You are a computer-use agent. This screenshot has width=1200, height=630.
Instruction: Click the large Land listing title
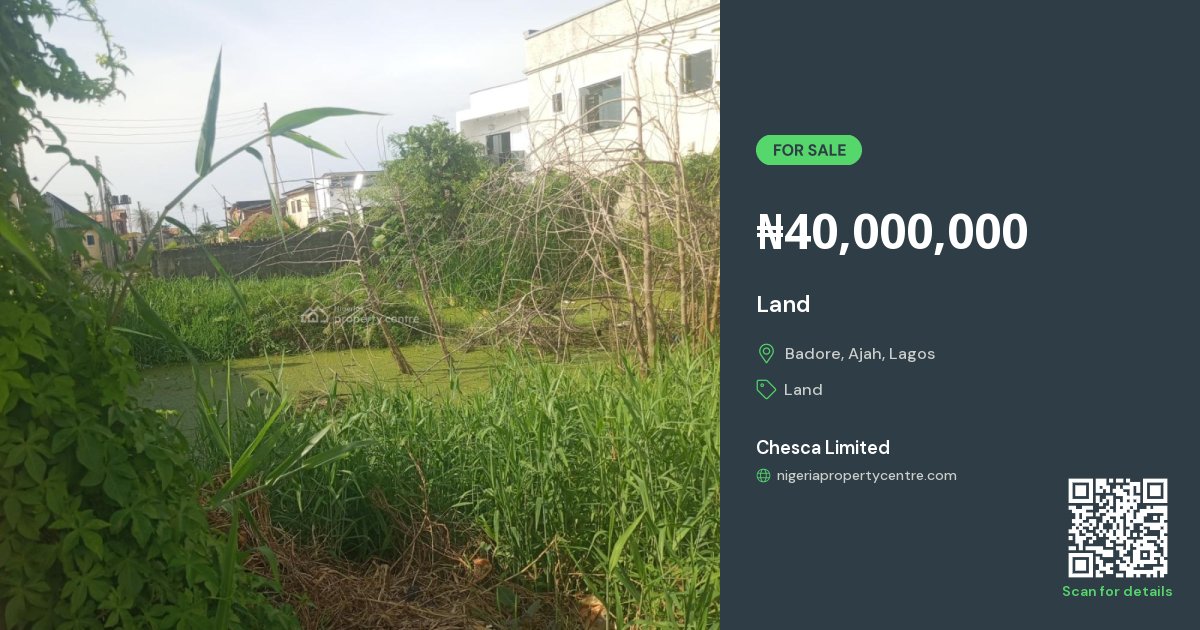coord(783,304)
